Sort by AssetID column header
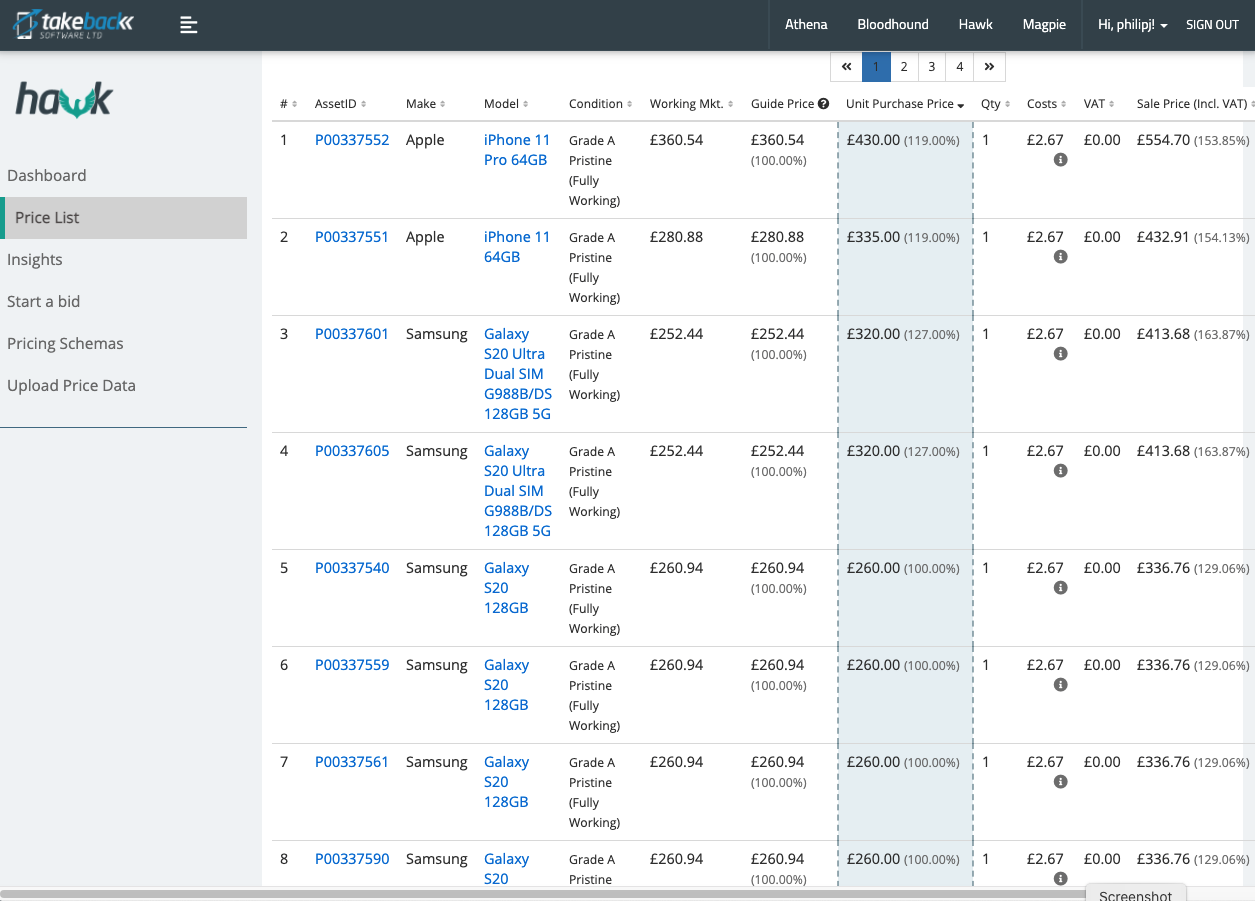Image resolution: width=1255 pixels, height=901 pixels. (x=341, y=104)
